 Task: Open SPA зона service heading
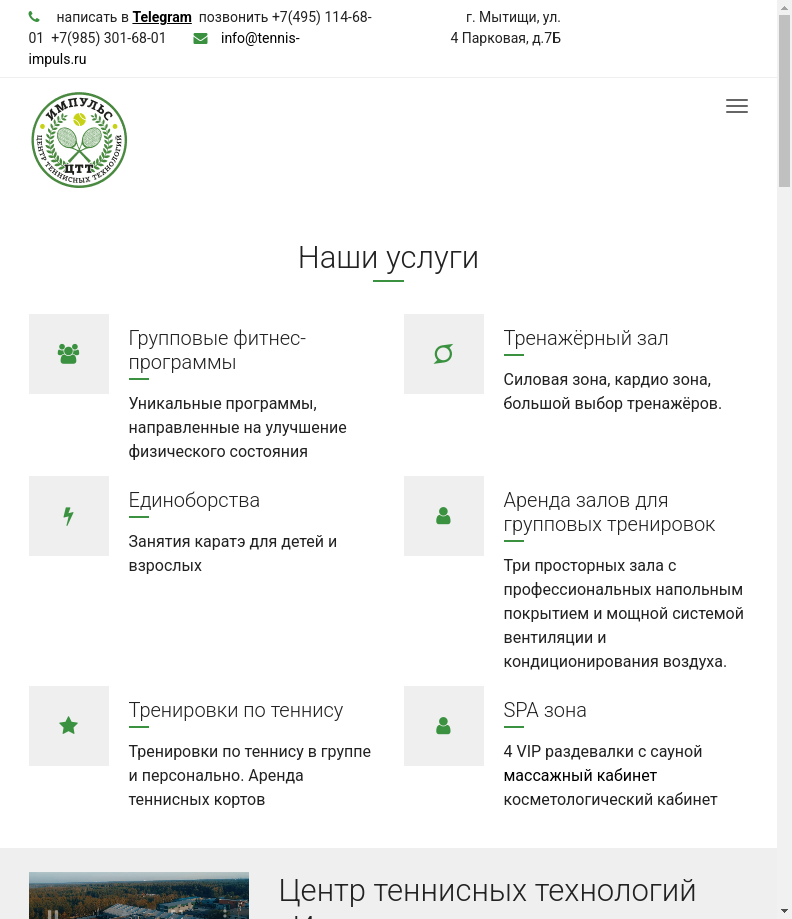pyautogui.click(x=545, y=710)
